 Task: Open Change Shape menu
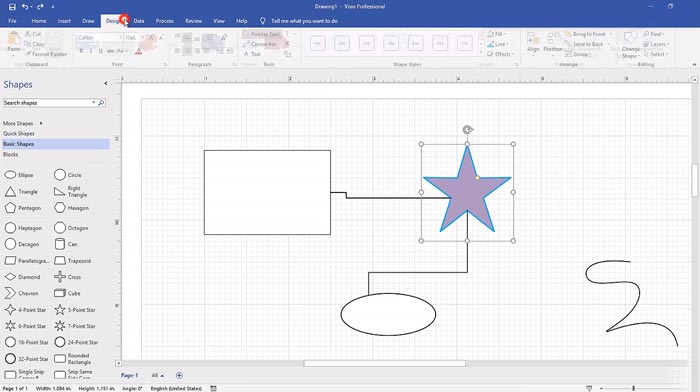[x=630, y=45]
